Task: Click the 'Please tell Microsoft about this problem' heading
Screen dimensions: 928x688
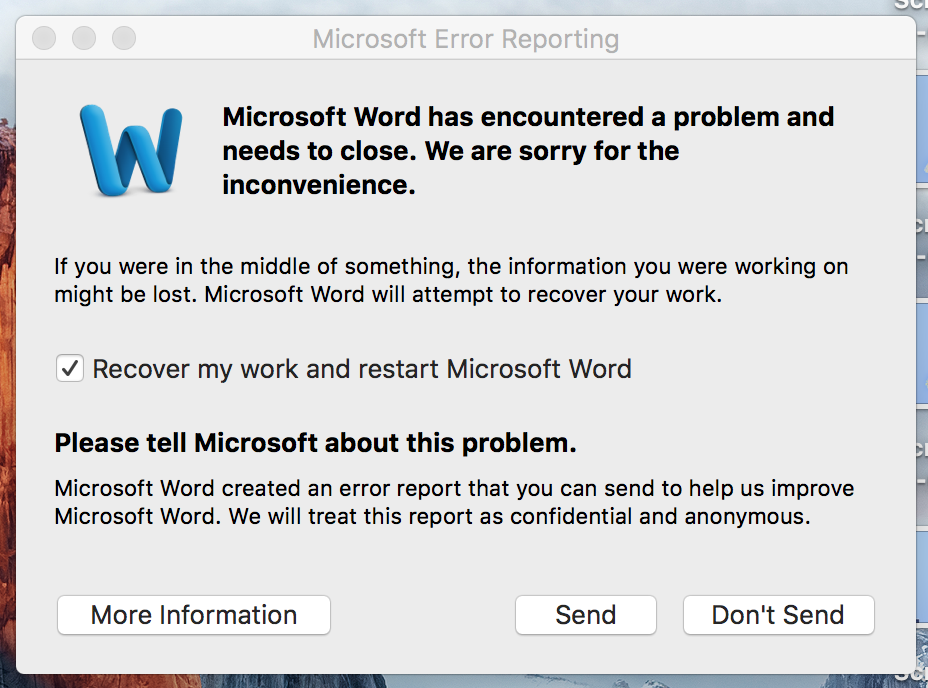Action: coord(315,443)
